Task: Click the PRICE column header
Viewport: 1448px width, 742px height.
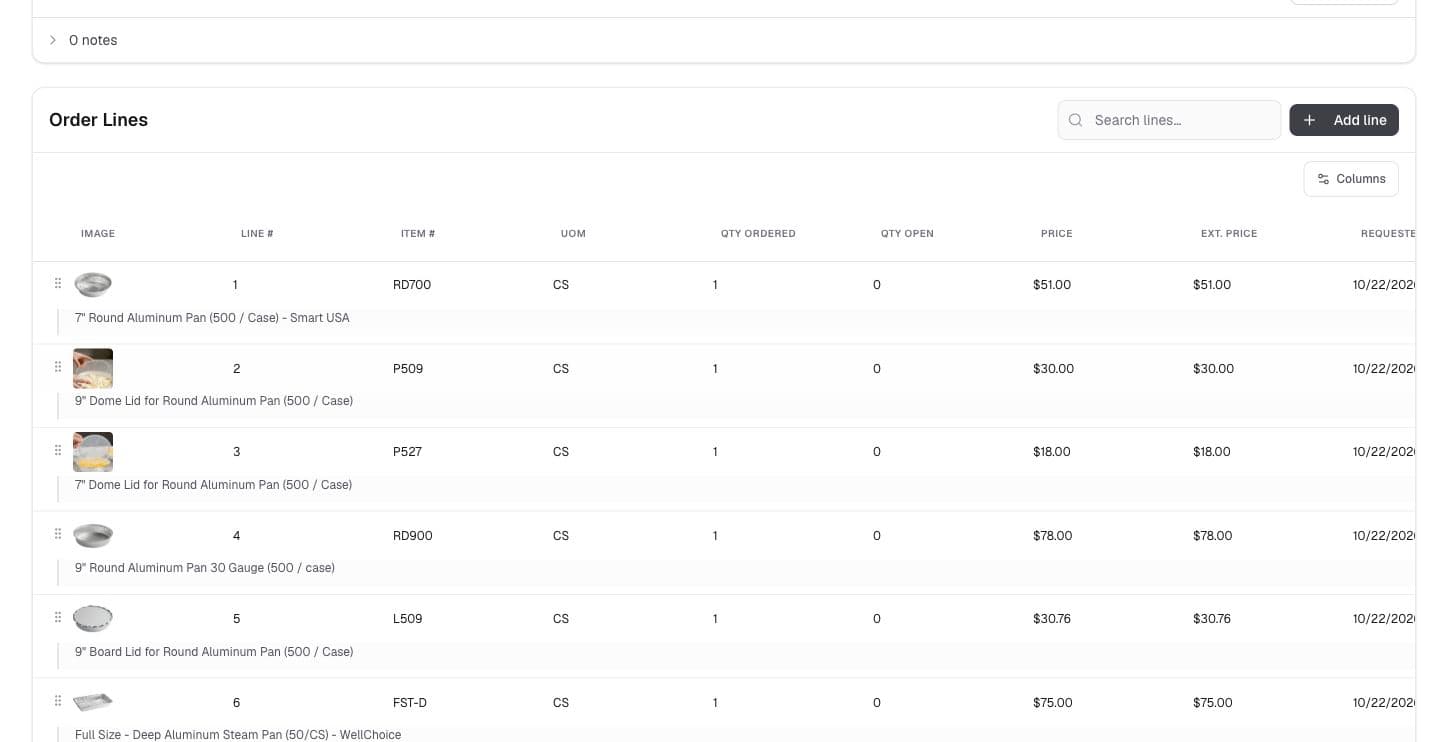Action: click(x=1056, y=234)
